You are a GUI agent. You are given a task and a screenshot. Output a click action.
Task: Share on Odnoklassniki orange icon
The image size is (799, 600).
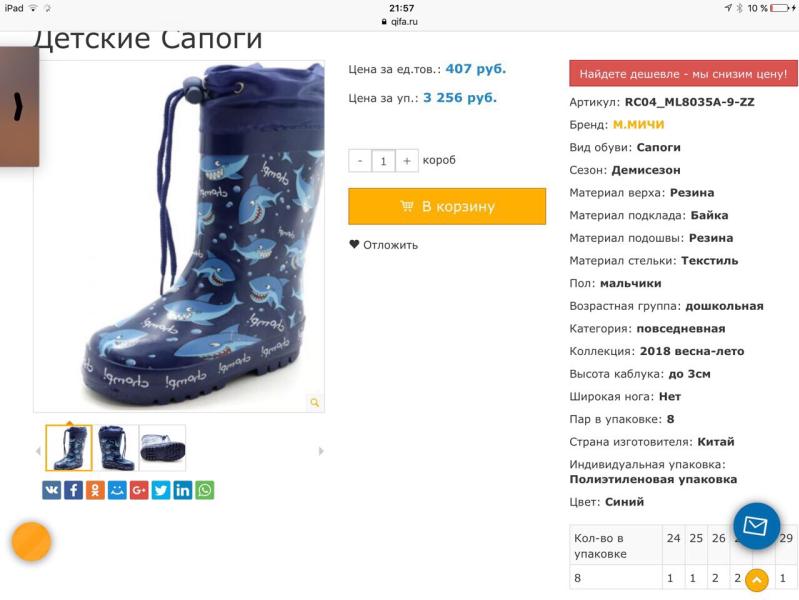[95, 490]
